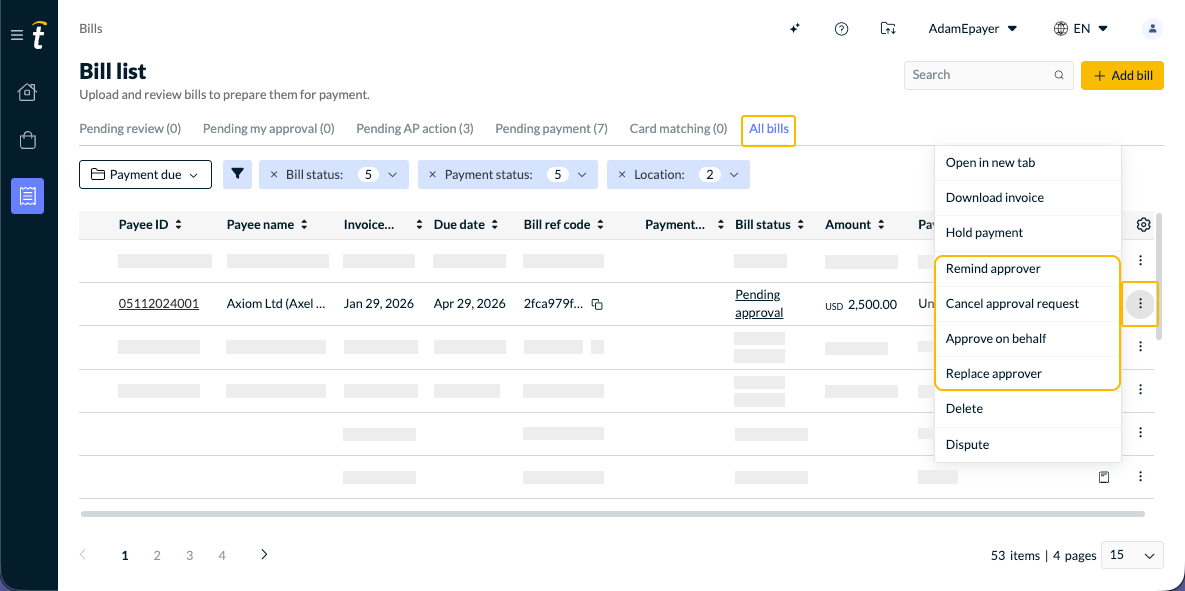The height and width of the screenshot is (591, 1185).
Task: Switch to Pending review tab
Action: click(130, 128)
